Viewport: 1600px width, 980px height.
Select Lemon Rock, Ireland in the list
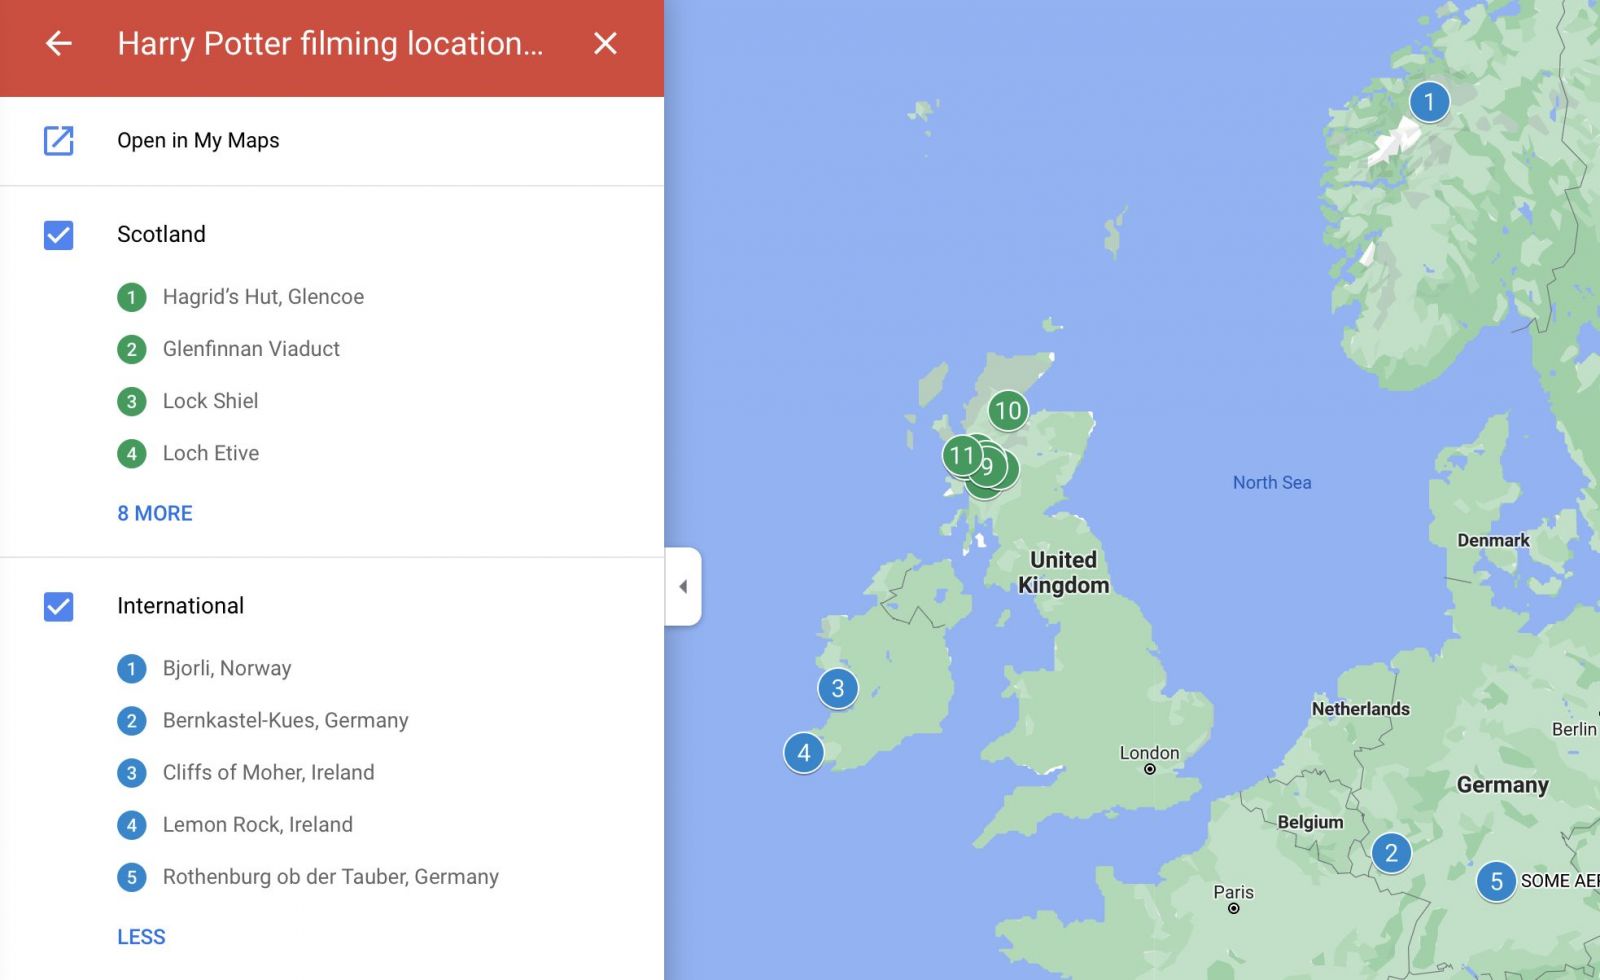[257, 824]
